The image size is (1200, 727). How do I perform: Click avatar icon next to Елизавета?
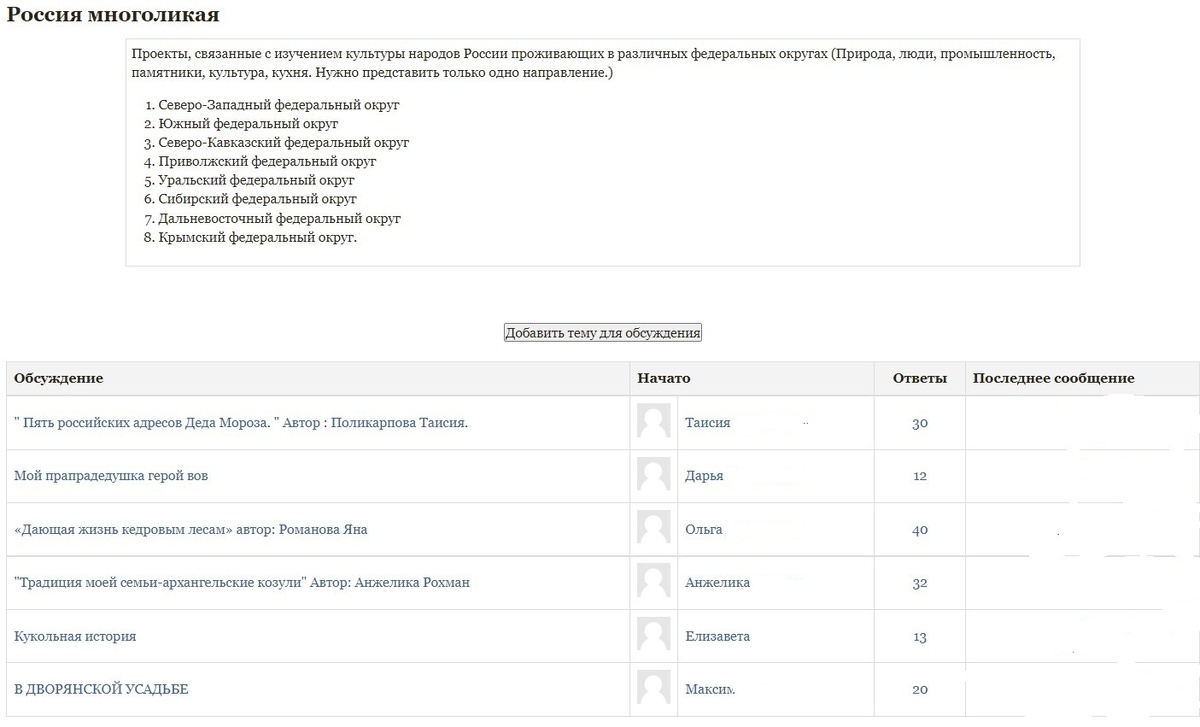pyautogui.click(x=654, y=635)
